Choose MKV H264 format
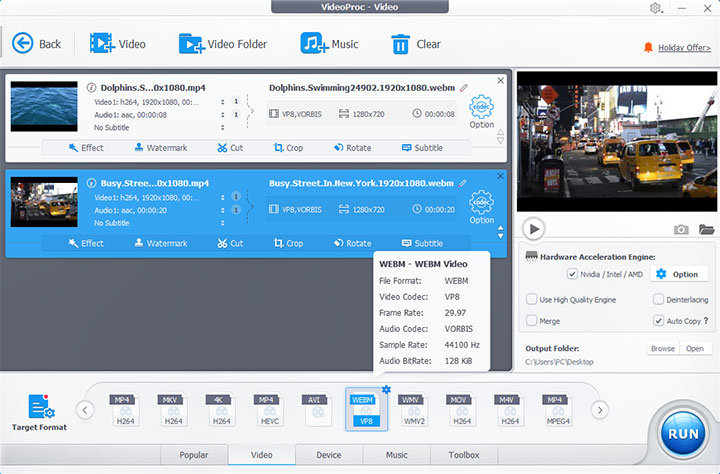720x474 pixels. (x=173, y=410)
